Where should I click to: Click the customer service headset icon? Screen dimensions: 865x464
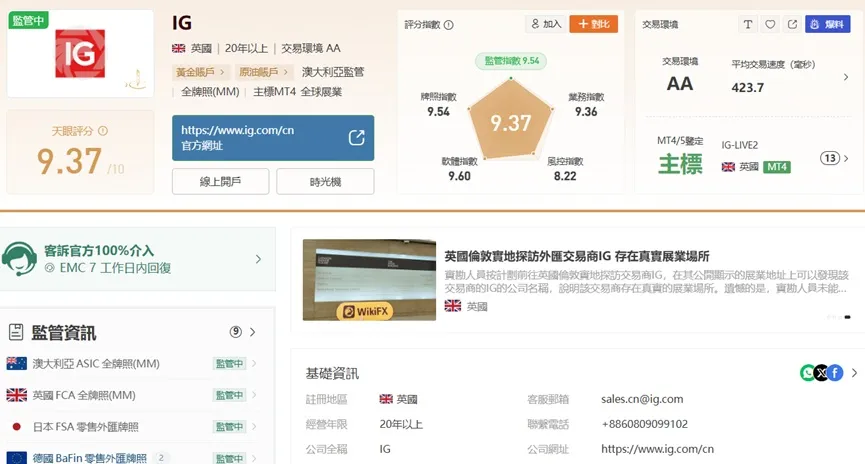tap(19, 259)
